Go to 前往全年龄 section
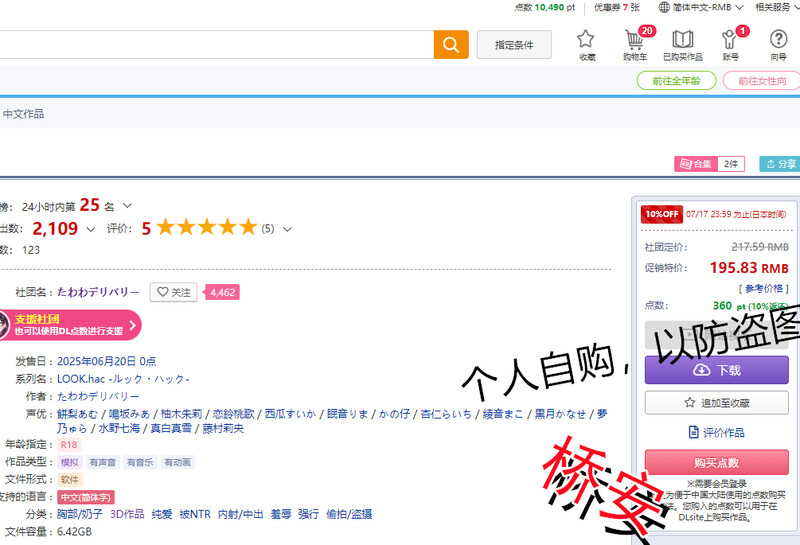Viewport: 800px width, 545px height. pyautogui.click(x=676, y=81)
